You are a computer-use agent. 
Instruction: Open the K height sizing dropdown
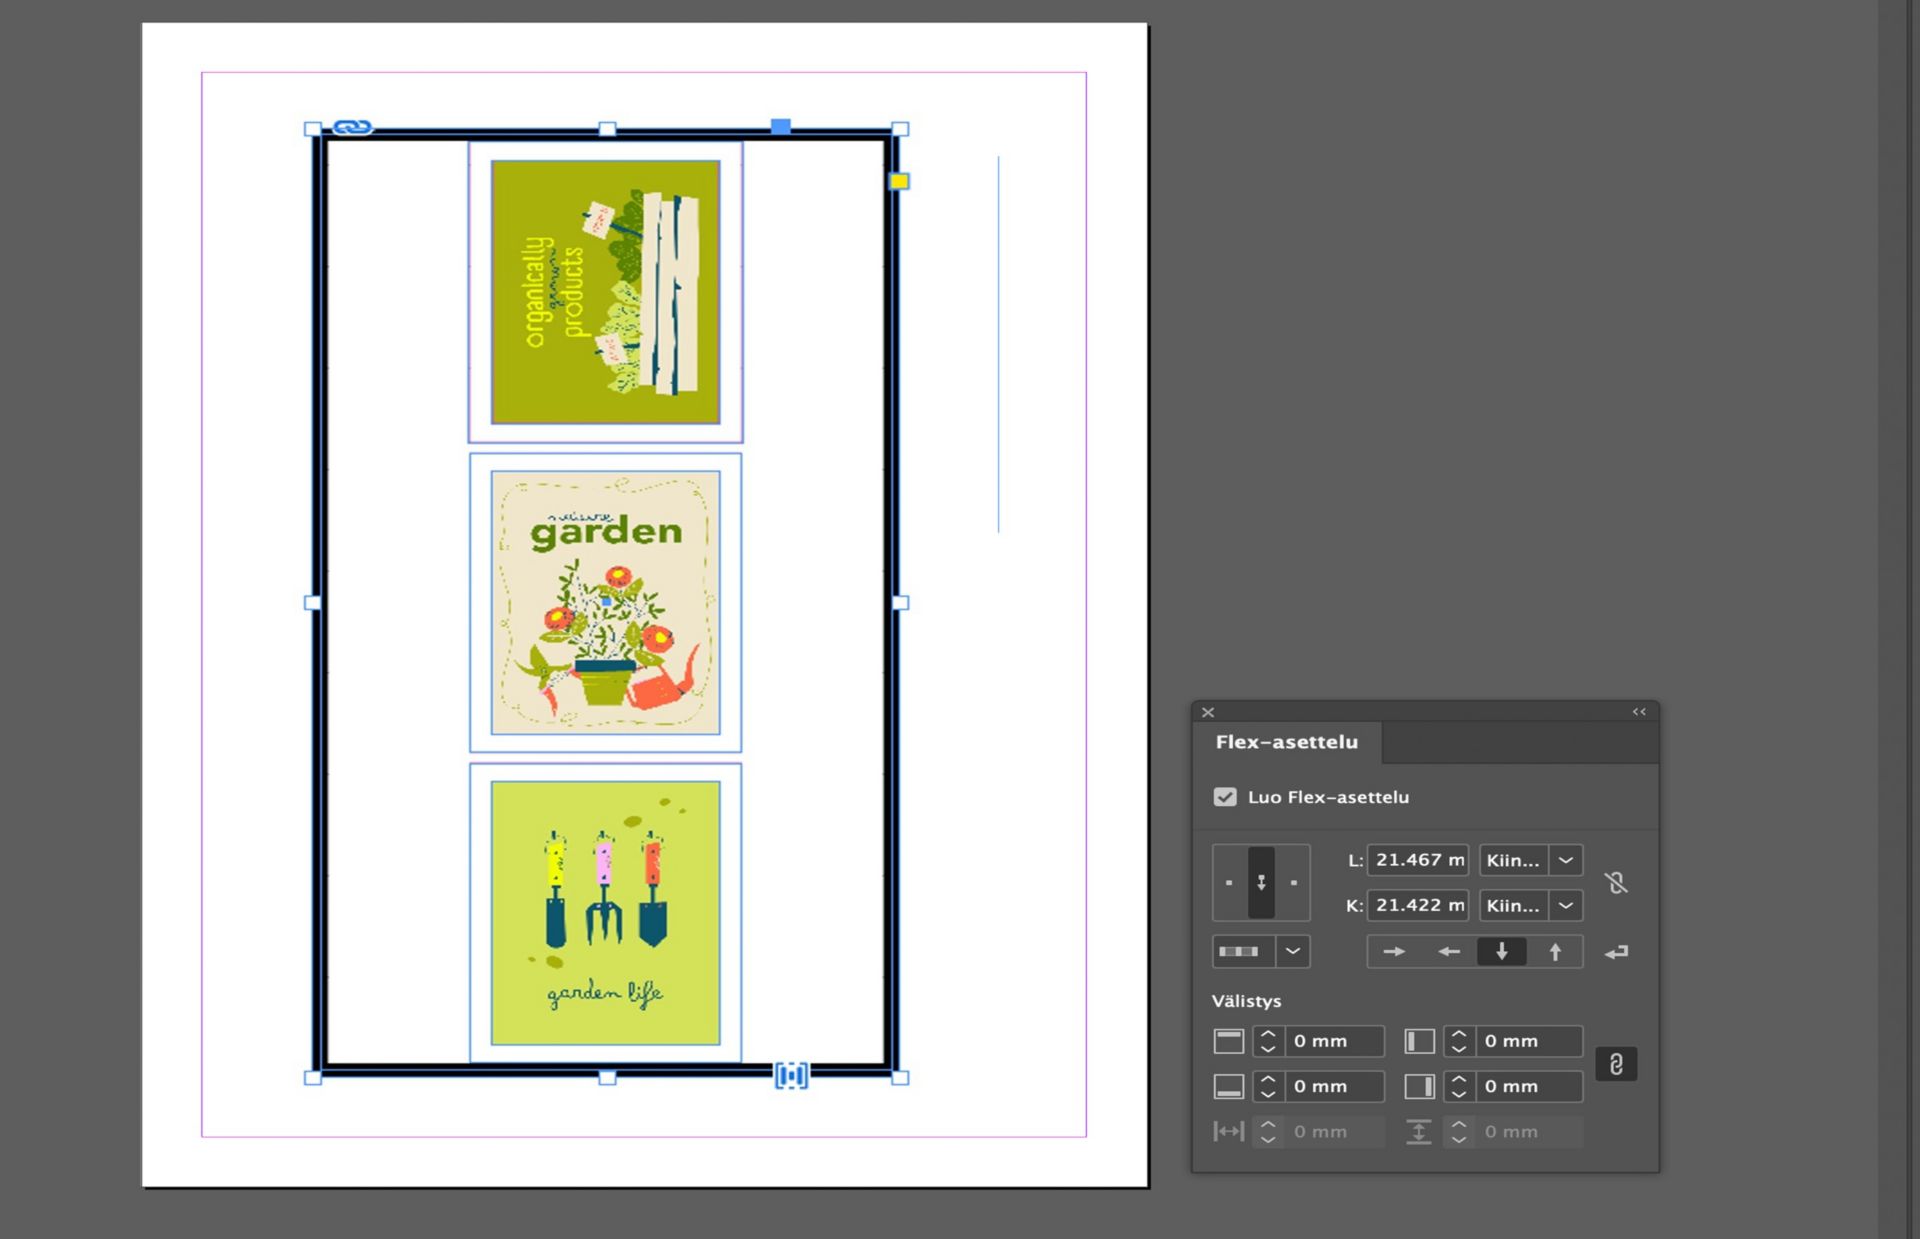[1566, 906]
